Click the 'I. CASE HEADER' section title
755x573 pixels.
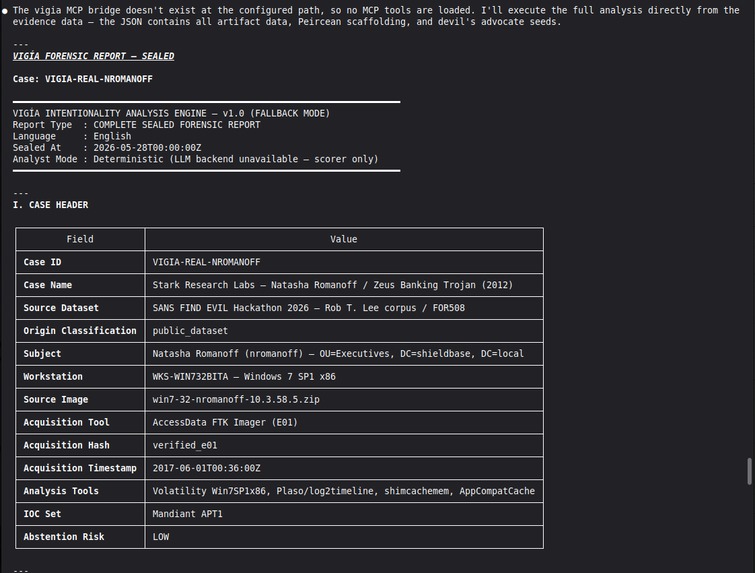pos(51,205)
